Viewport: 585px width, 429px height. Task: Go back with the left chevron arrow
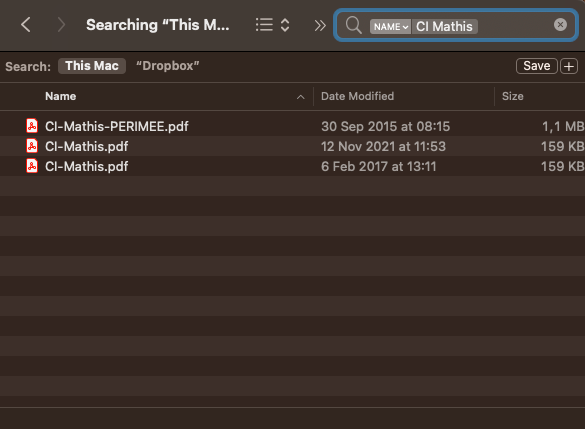coord(26,25)
